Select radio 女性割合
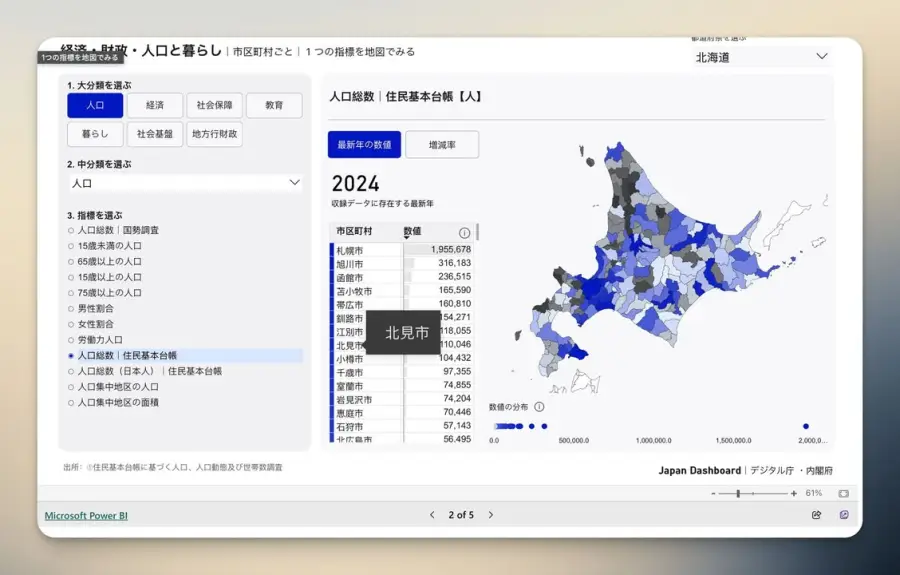900x575 pixels. [91, 324]
